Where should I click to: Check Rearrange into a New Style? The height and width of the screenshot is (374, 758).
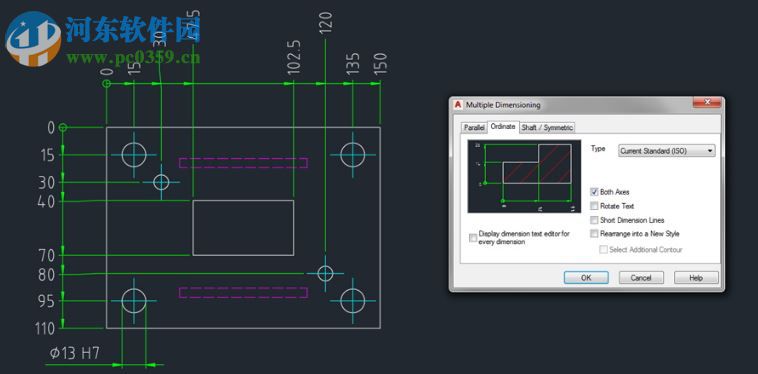pyautogui.click(x=594, y=234)
